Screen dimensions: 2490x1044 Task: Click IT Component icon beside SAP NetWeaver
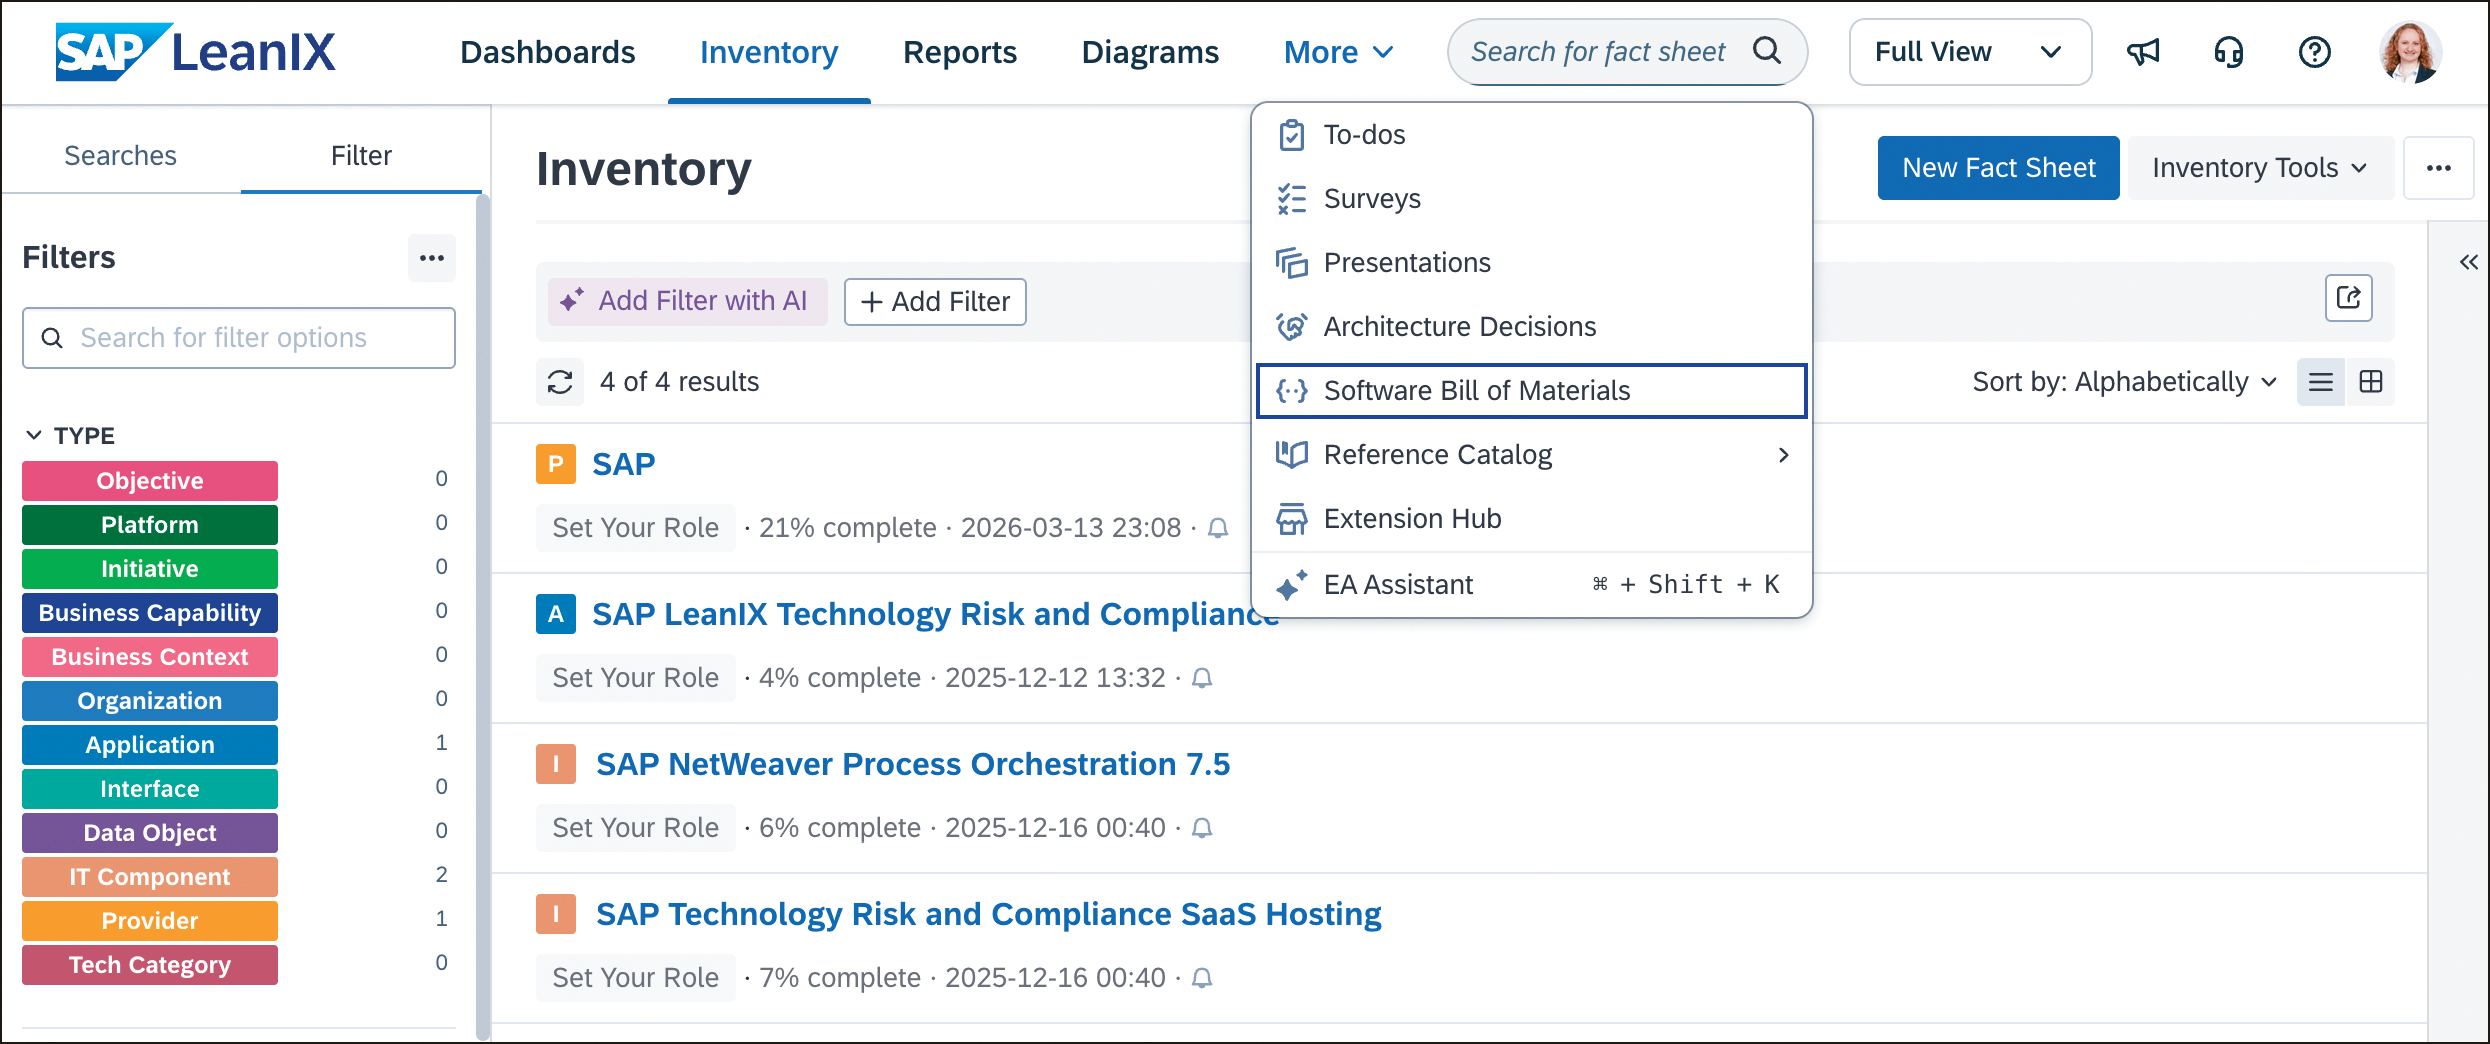556,764
